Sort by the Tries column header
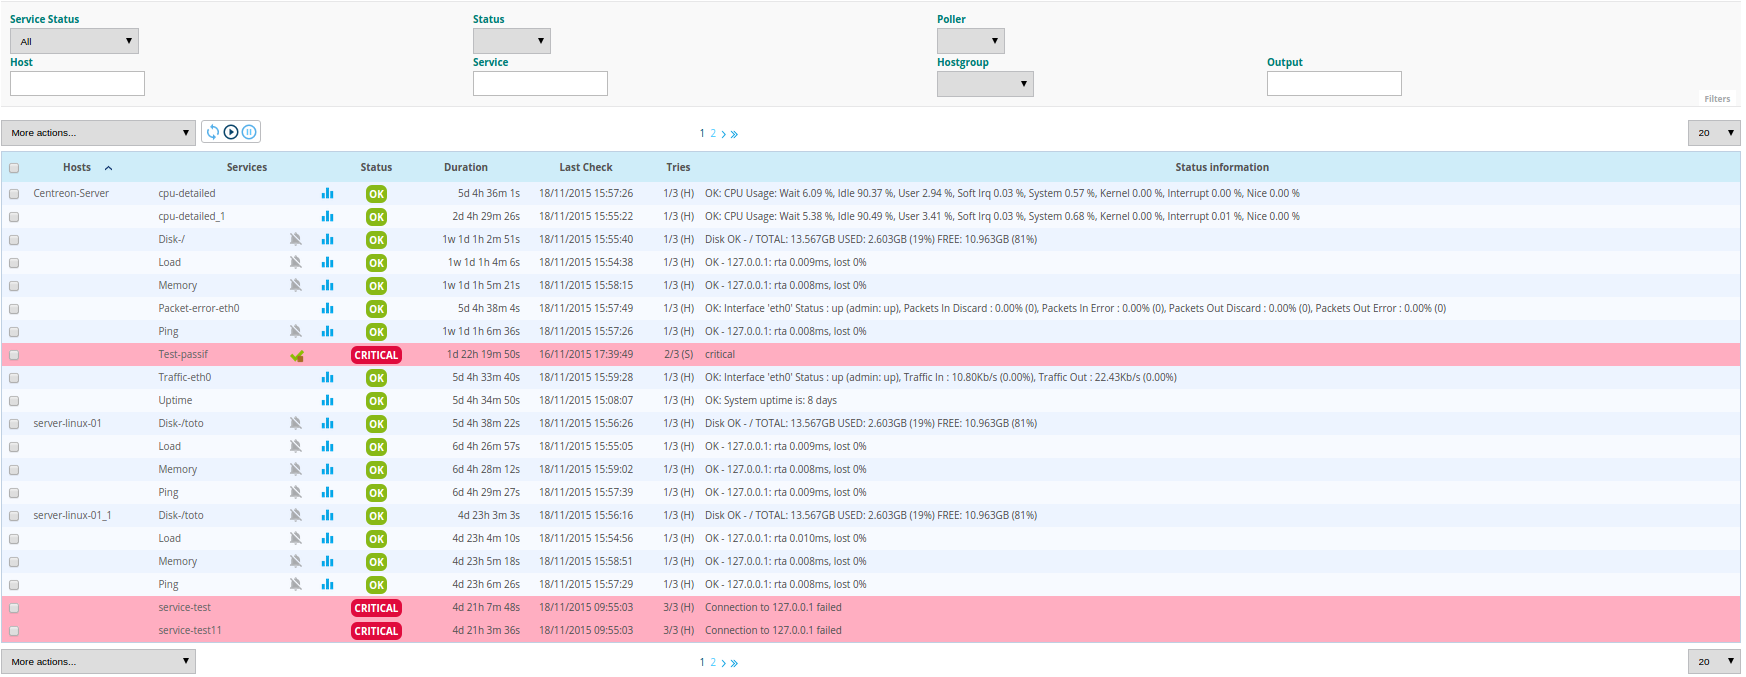 pos(679,167)
